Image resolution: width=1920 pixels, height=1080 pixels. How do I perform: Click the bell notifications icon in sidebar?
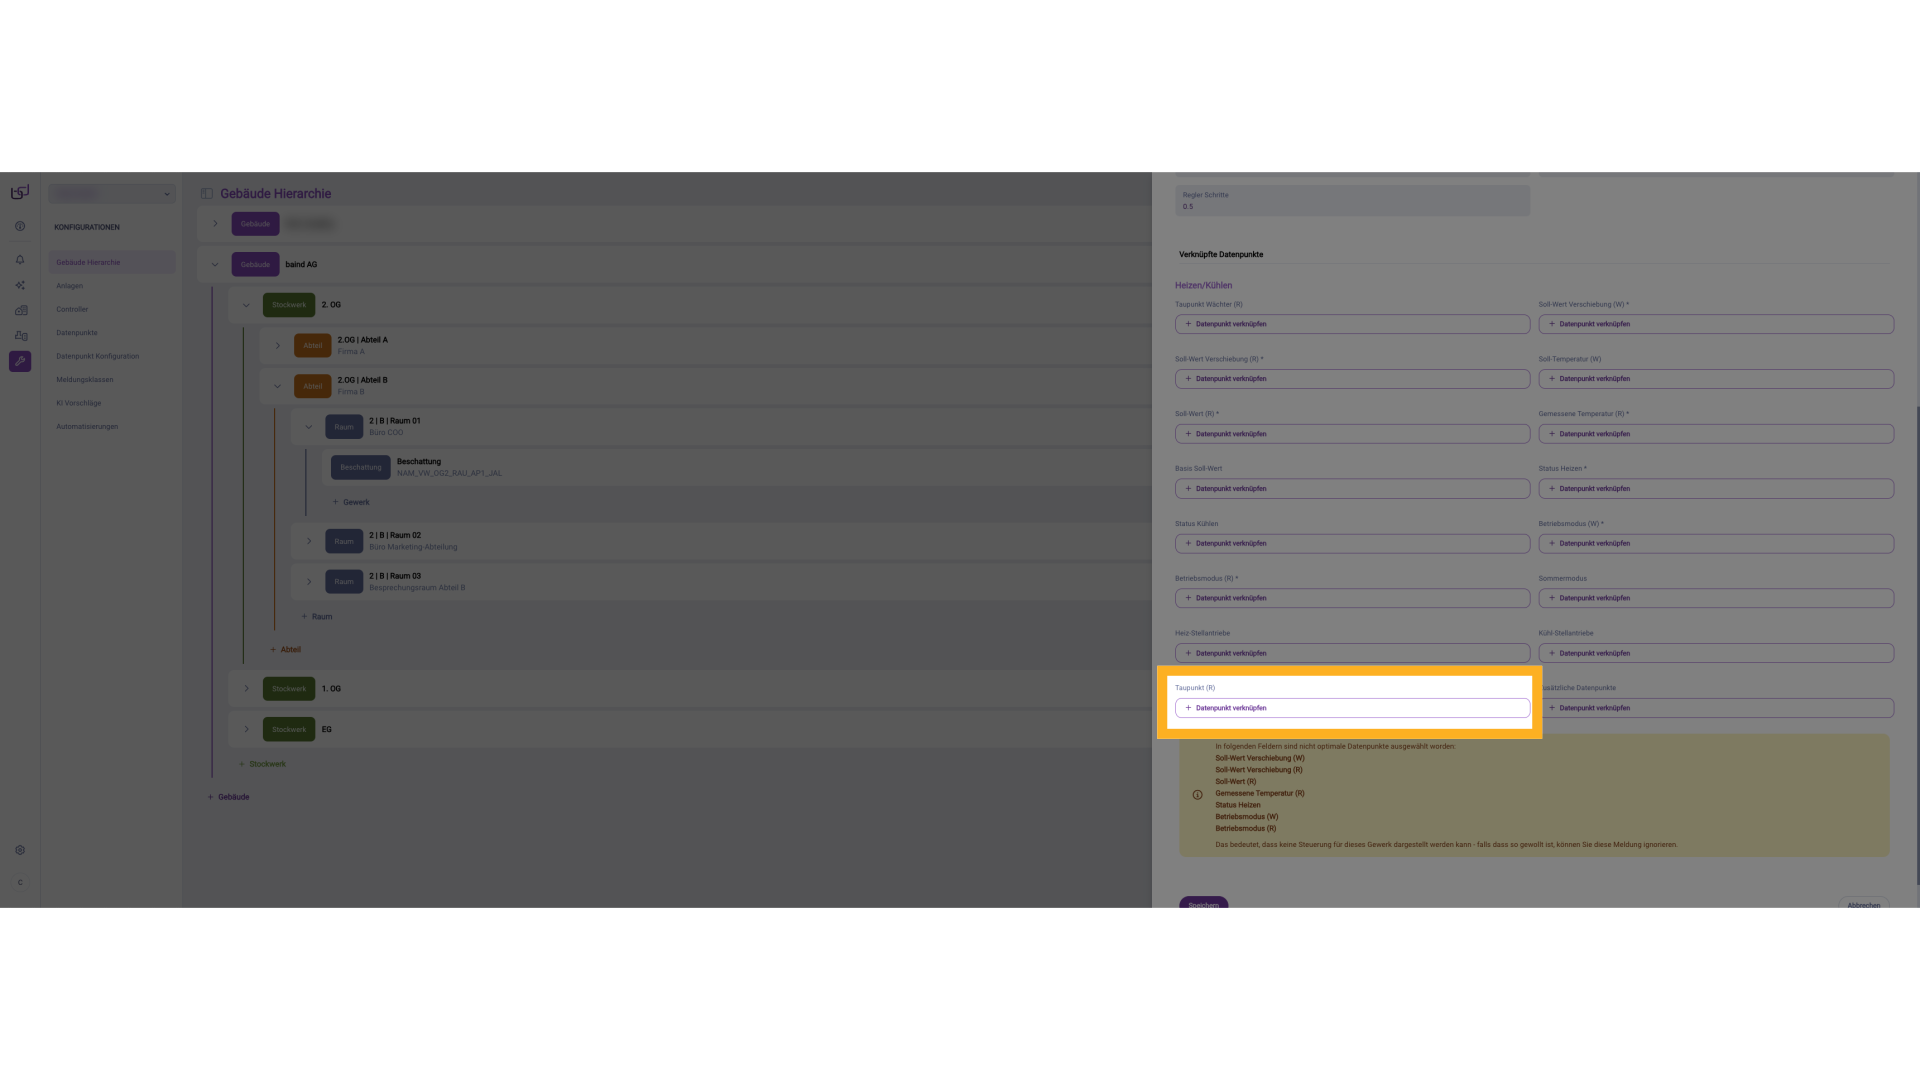(20, 260)
